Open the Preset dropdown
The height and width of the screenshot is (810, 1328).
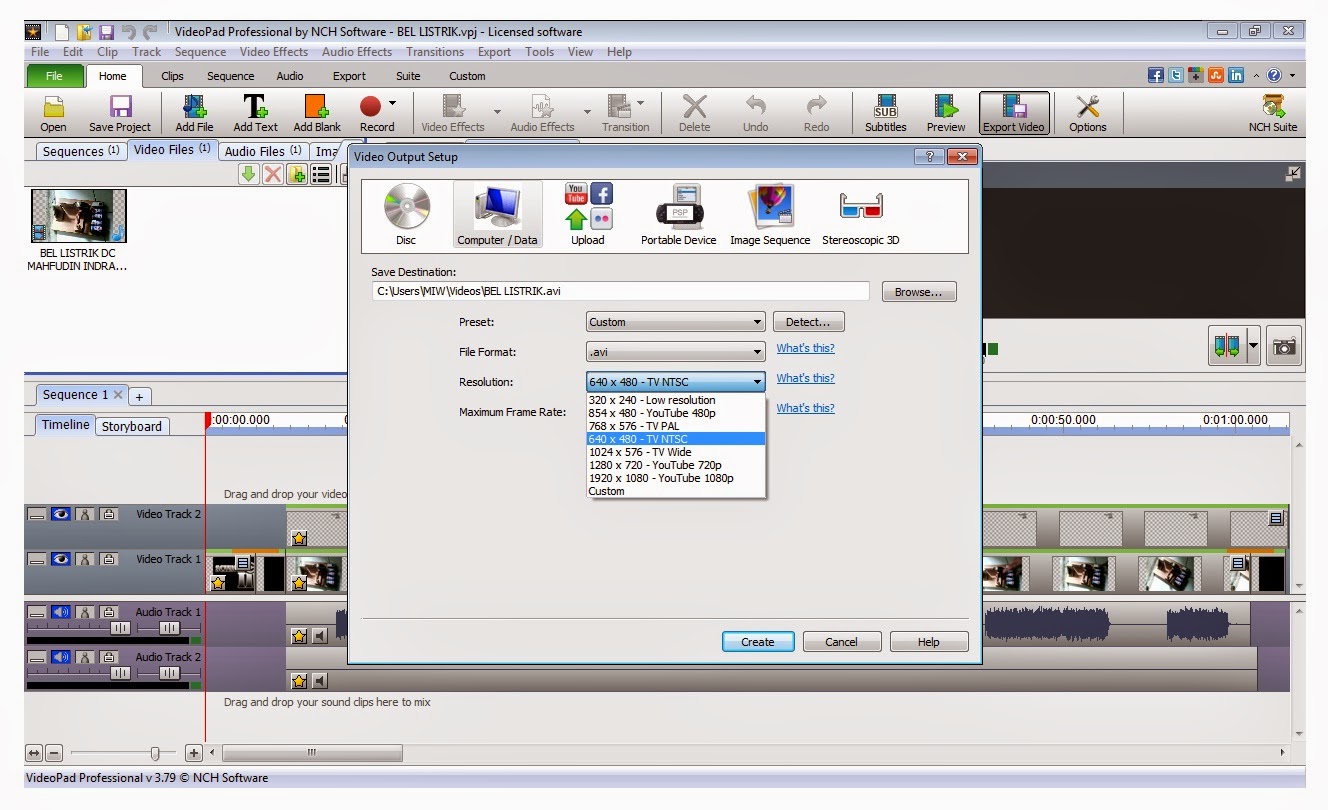[x=676, y=322]
